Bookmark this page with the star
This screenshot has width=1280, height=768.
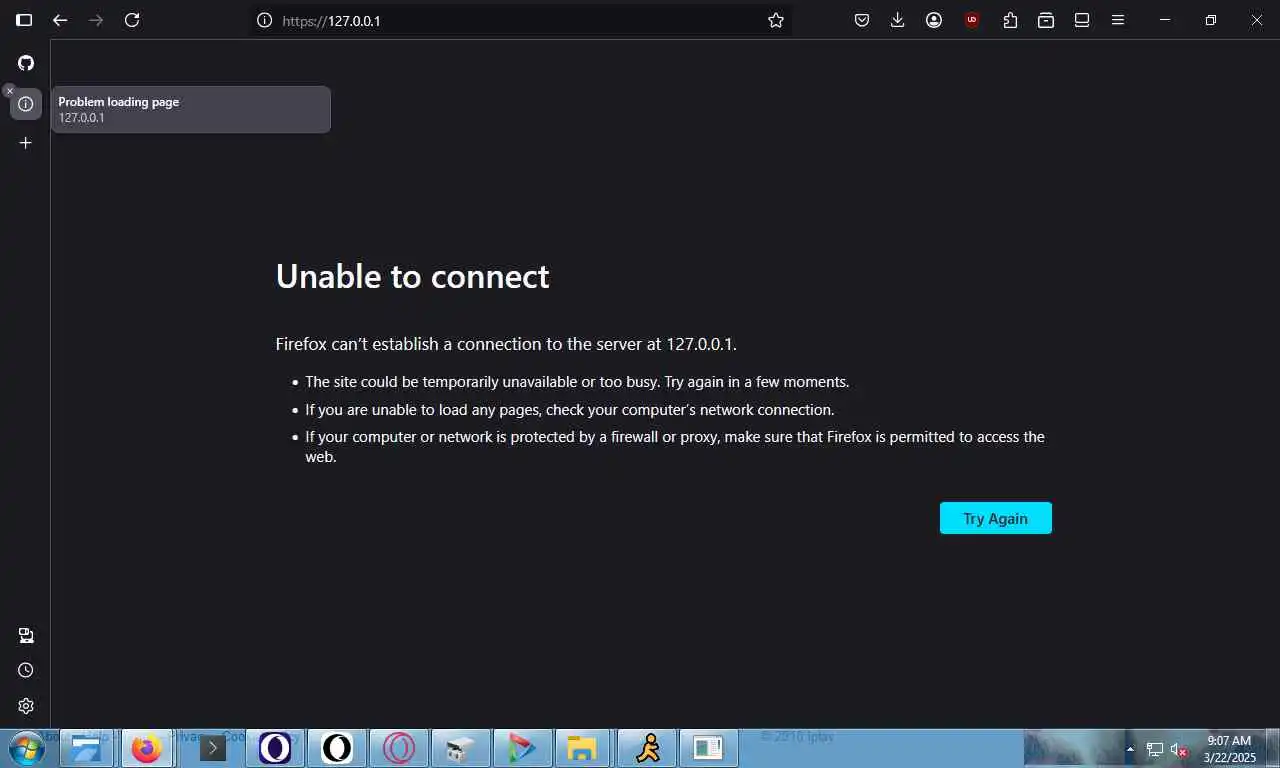pos(776,20)
